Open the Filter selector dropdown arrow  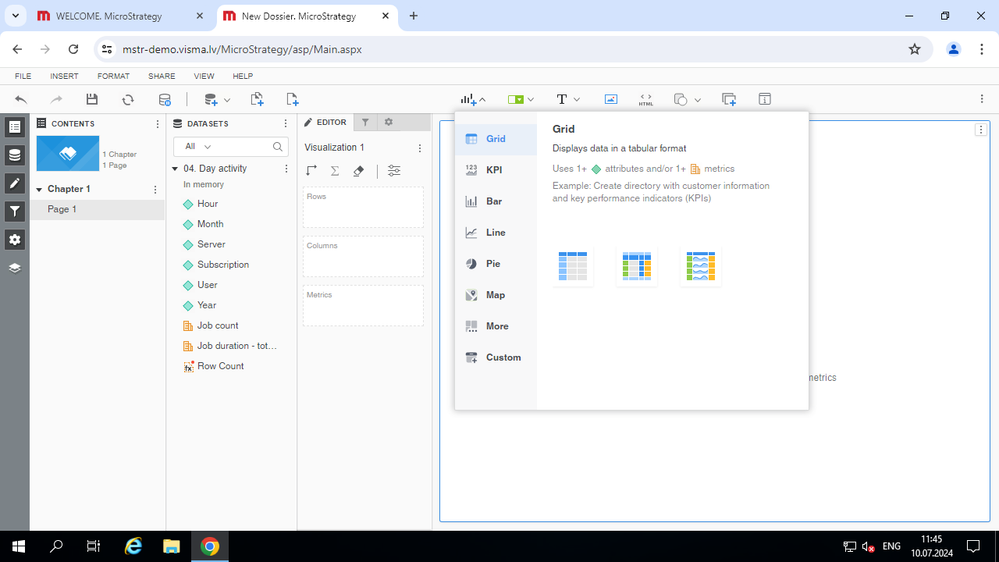point(530,100)
